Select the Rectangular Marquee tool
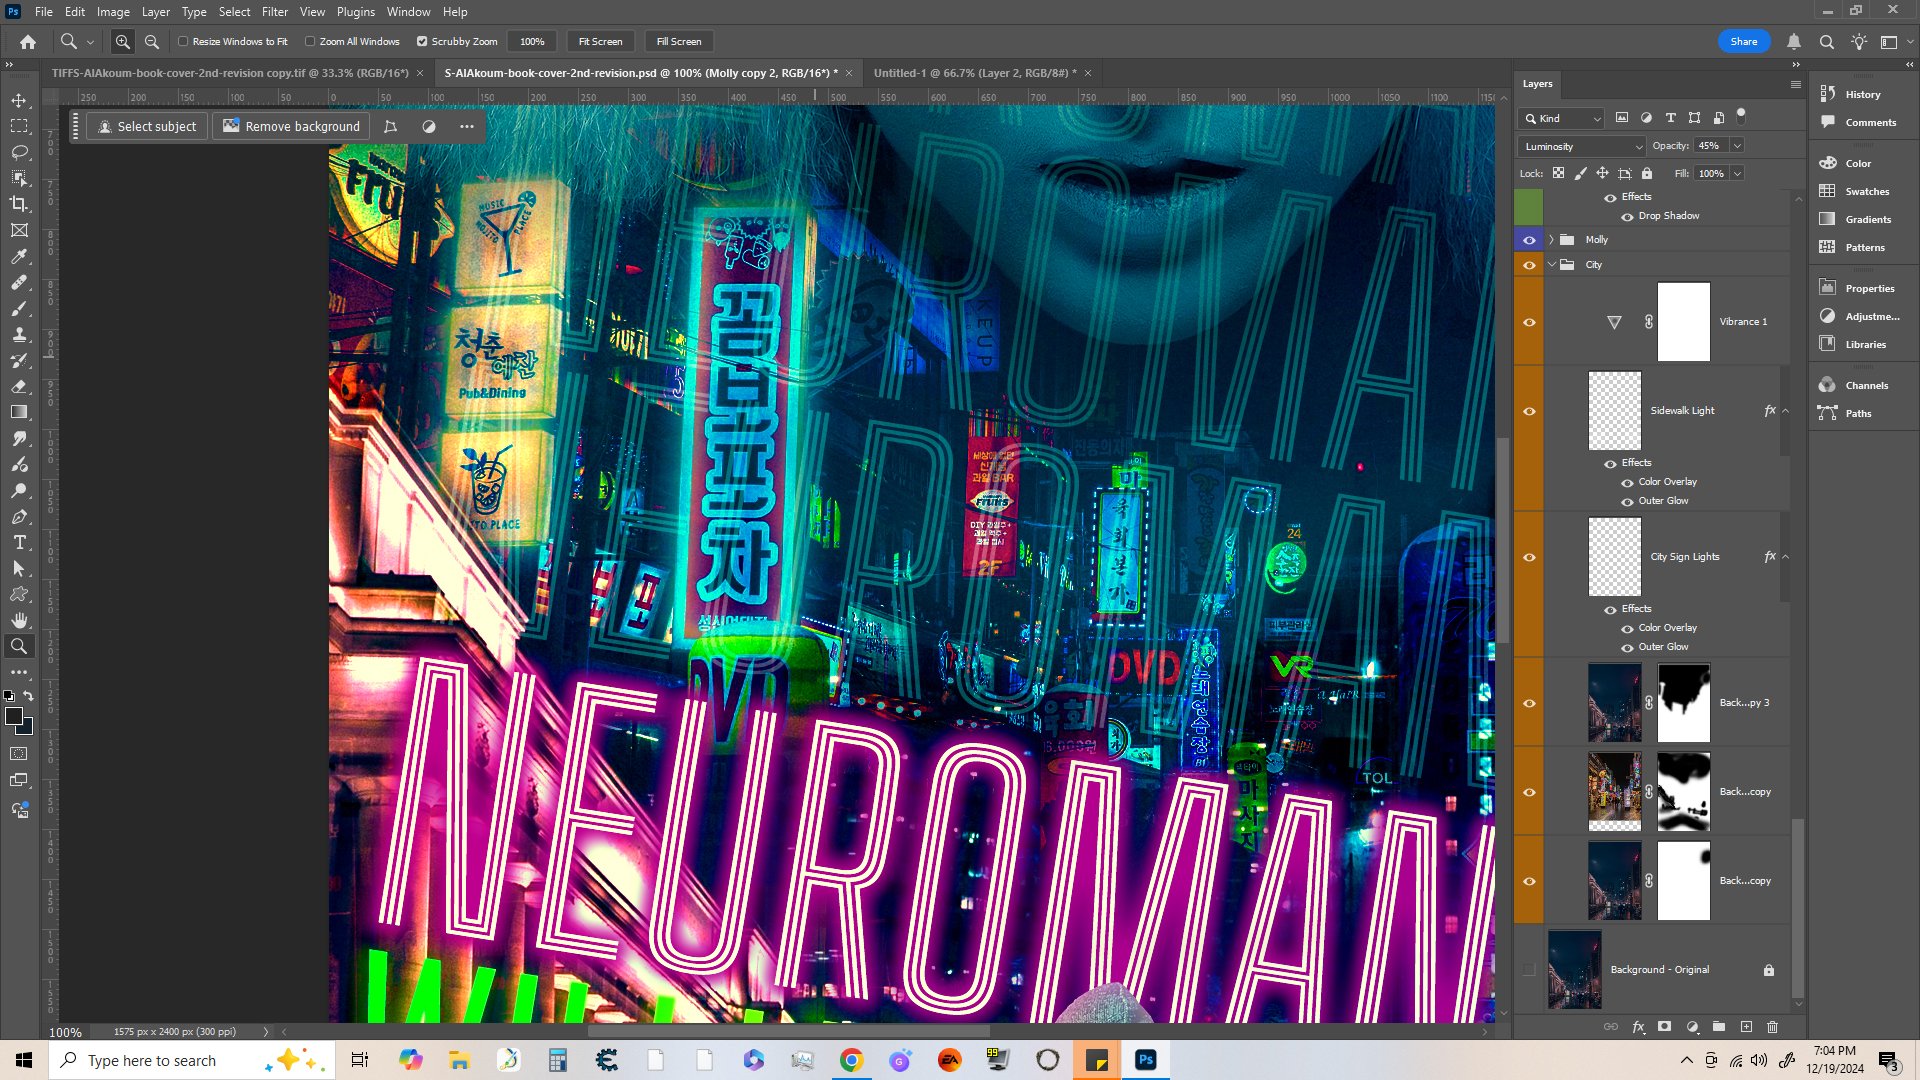1920x1080 pixels. click(x=19, y=126)
